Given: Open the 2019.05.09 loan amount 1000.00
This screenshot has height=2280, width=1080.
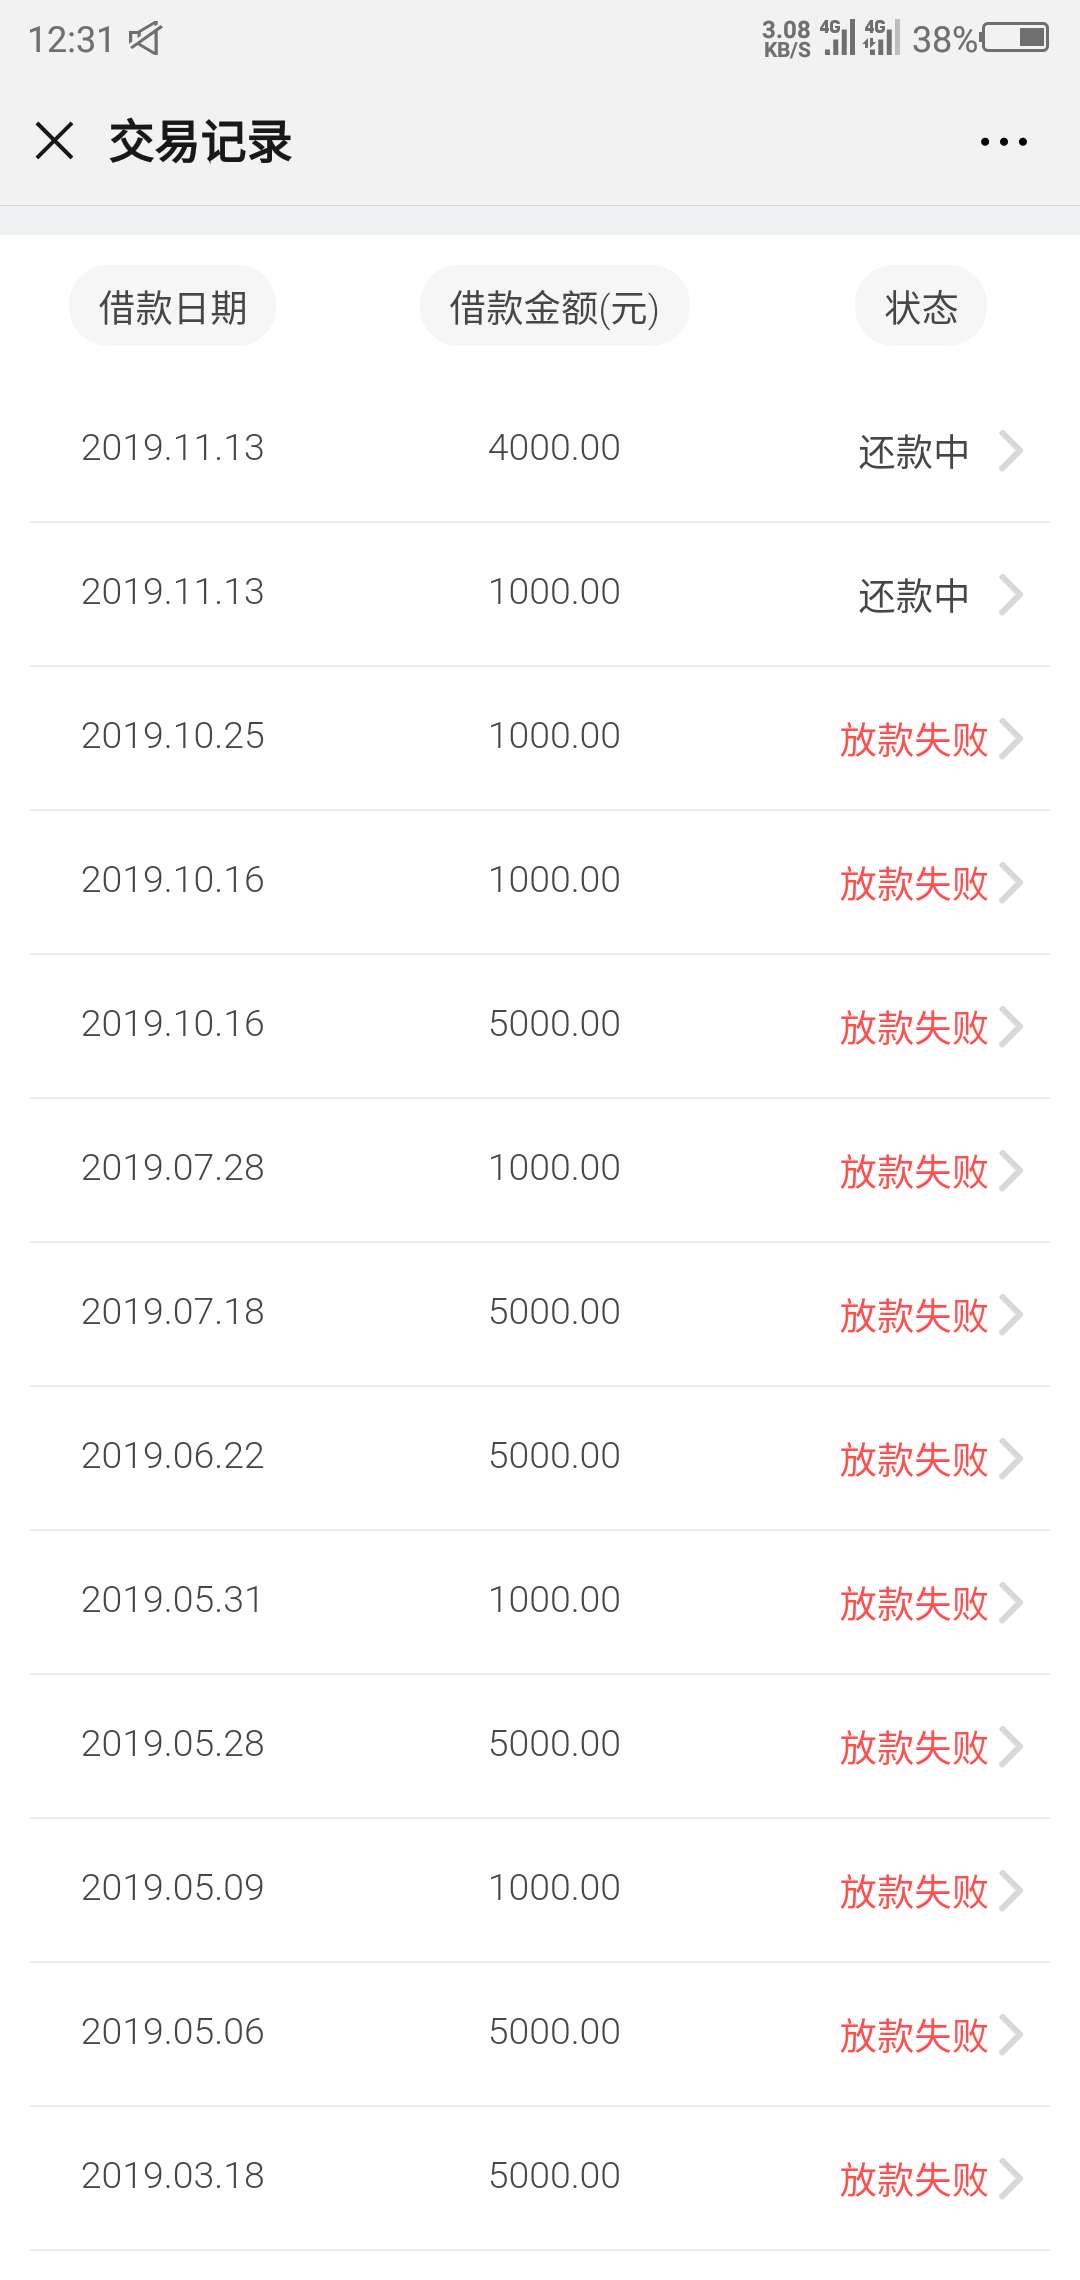Looking at the screenshot, I should [554, 1887].
